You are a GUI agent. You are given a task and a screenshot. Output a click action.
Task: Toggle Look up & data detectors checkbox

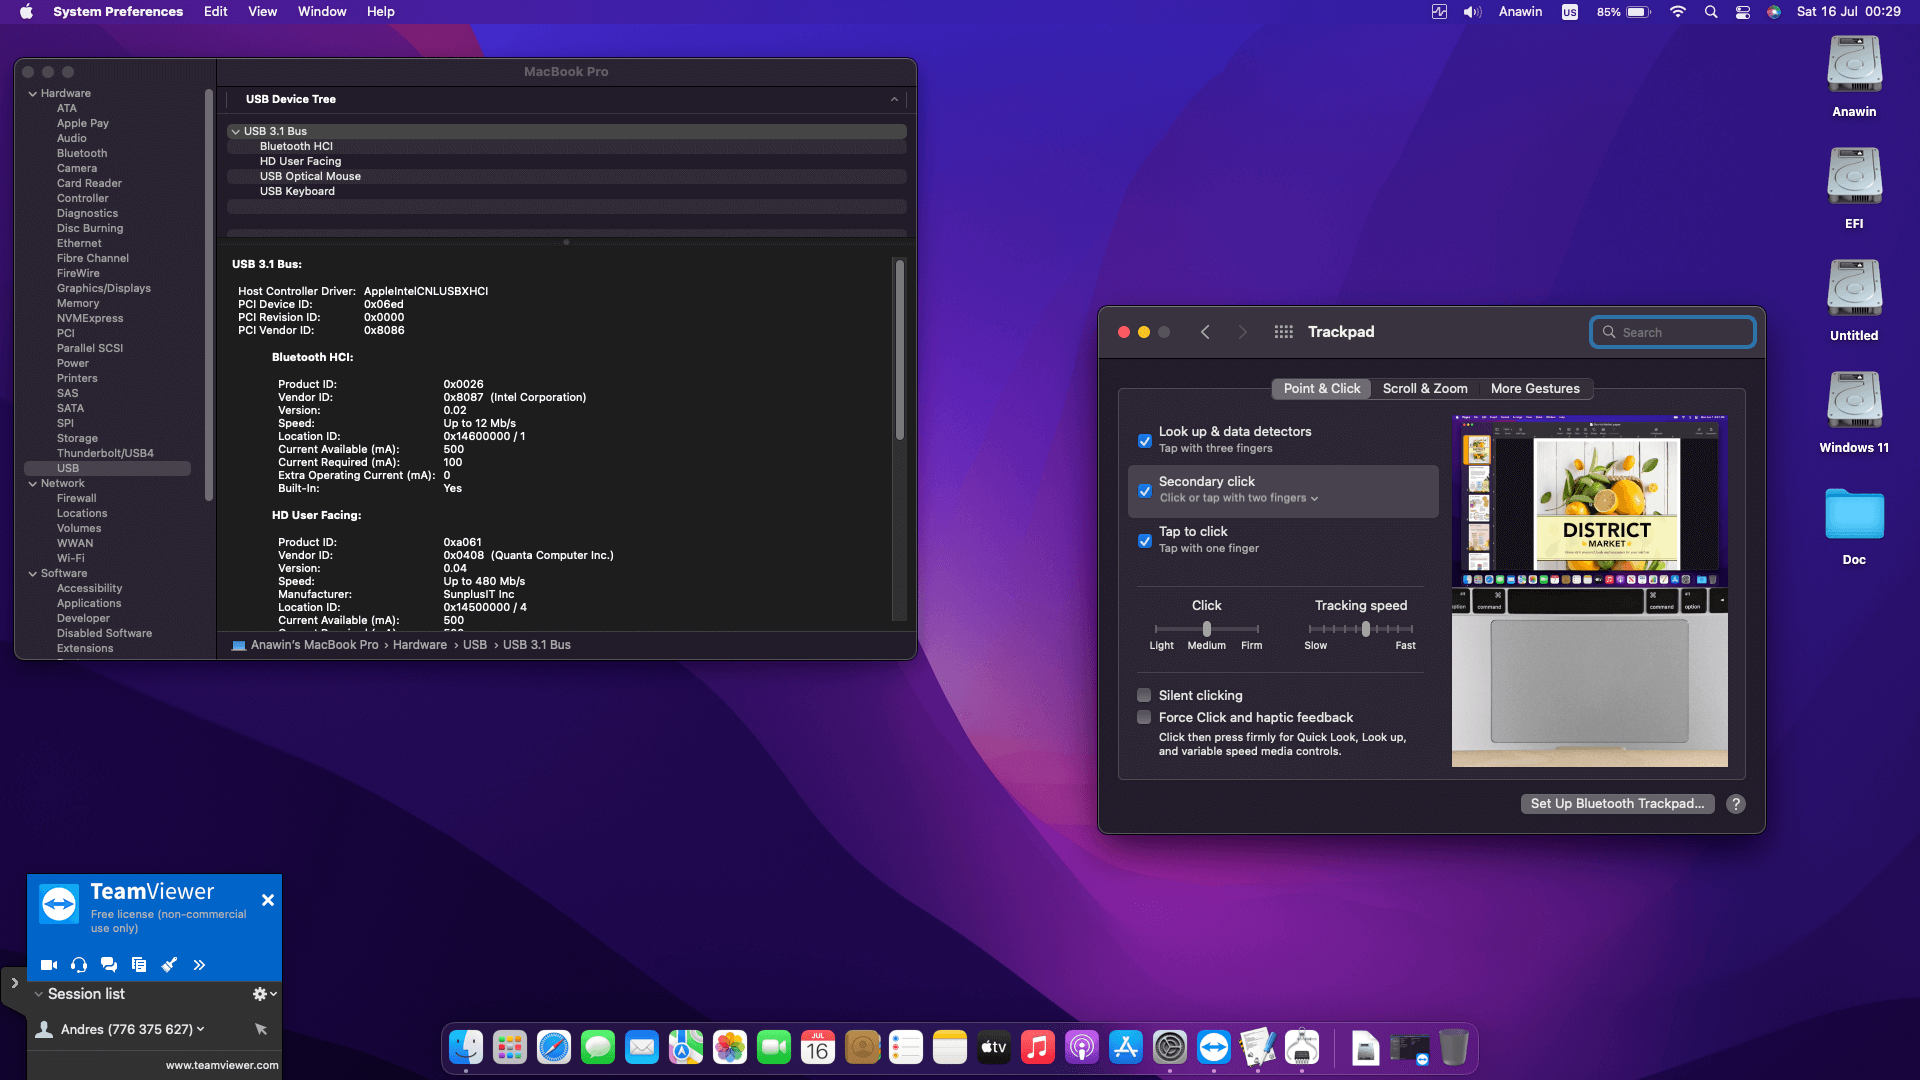1145,441
